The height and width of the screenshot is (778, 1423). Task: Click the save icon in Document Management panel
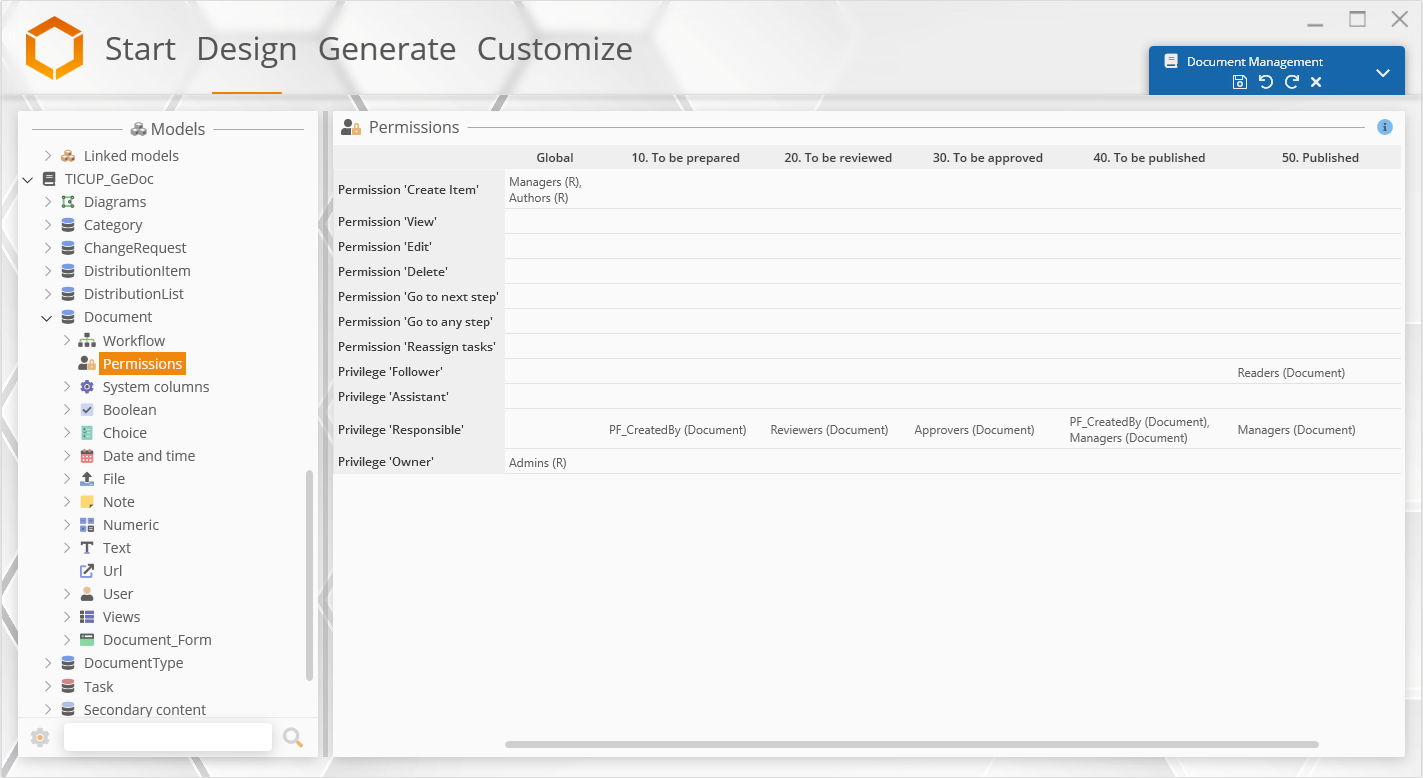click(1240, 82)
